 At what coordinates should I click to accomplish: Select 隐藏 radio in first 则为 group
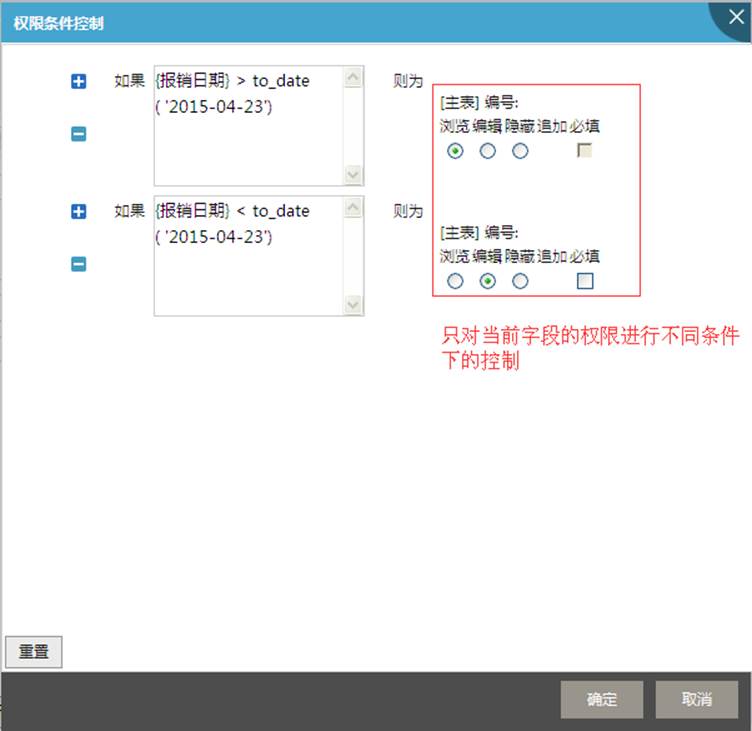(x=520, y=151)
